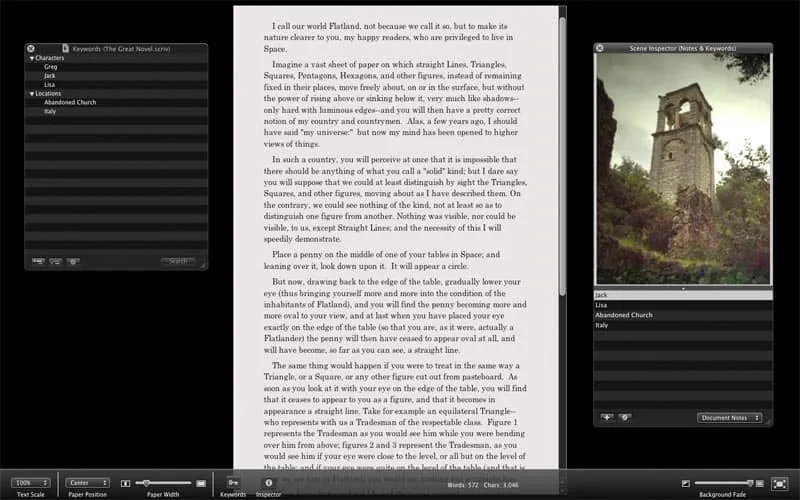Screen dimensions: 800x500
Task: Open the Text Scale 100% dropdown
Action: click(31, 483)
